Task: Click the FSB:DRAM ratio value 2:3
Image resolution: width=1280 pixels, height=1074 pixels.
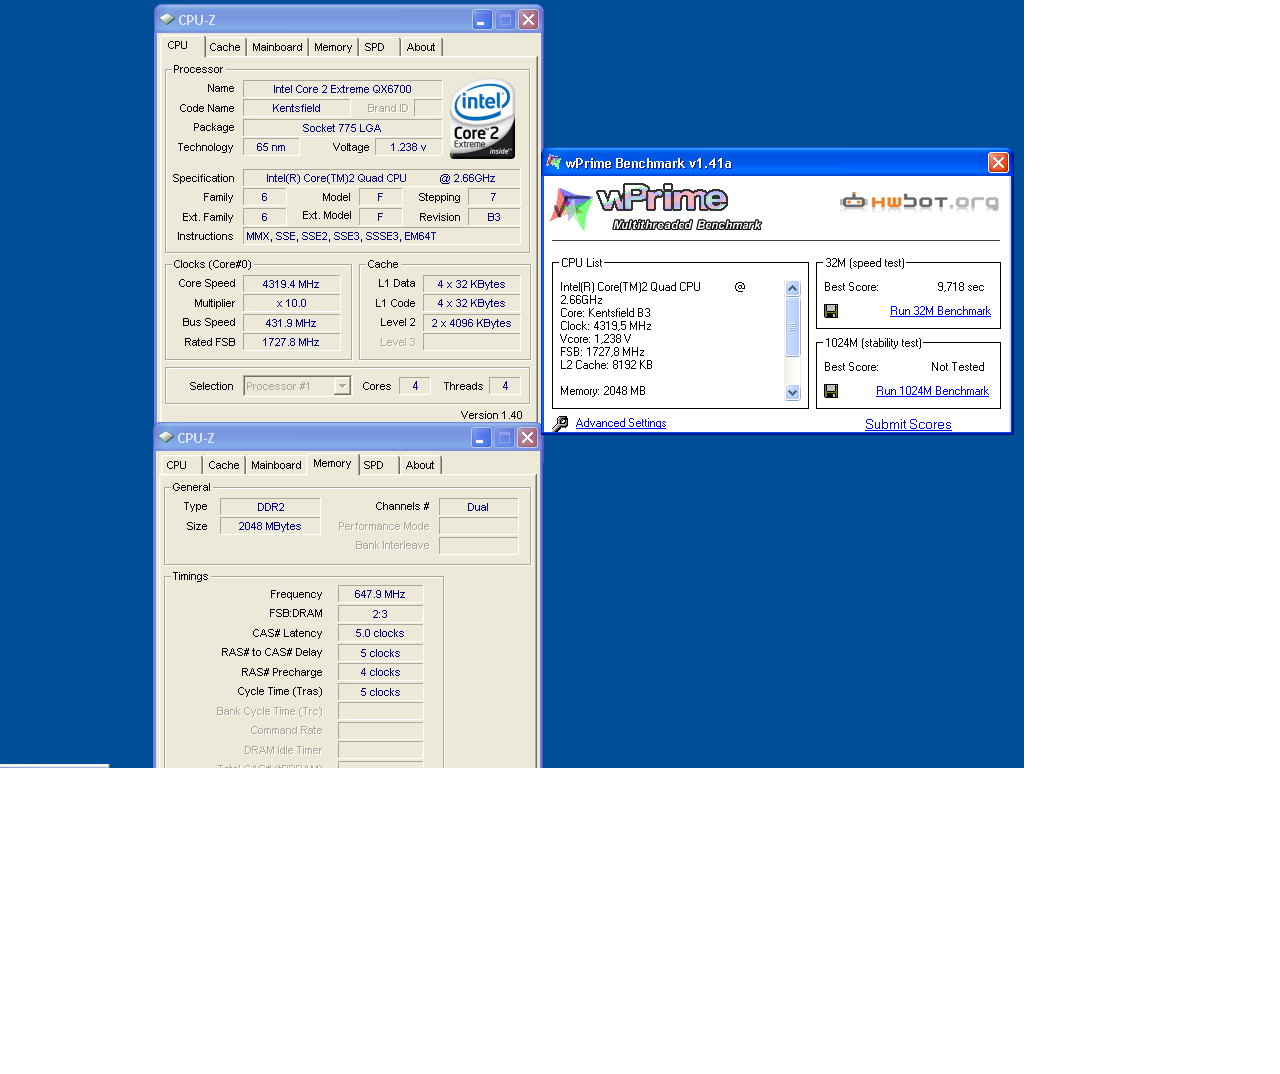Action: [x=380, y=614]
